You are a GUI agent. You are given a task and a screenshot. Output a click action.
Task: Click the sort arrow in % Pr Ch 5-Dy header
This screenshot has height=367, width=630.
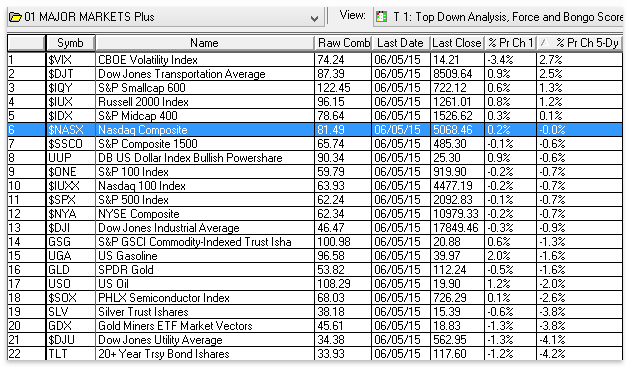[544, 42]
